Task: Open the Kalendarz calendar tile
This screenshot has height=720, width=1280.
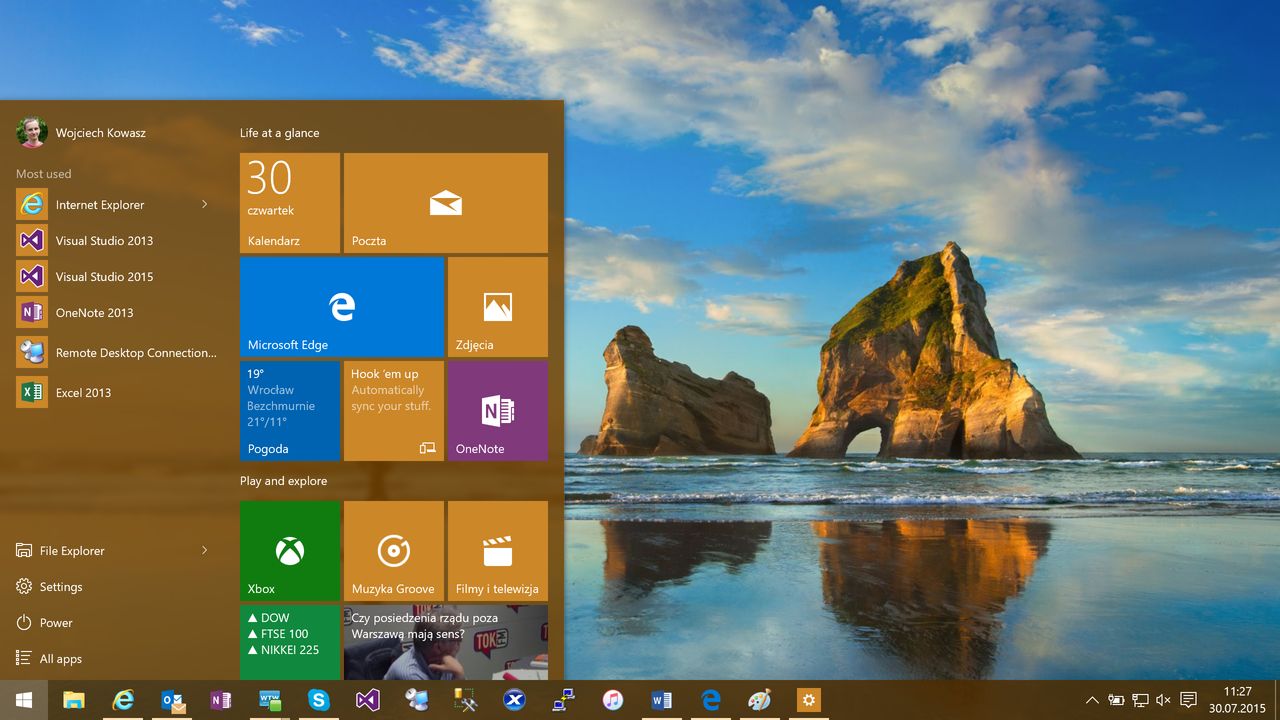Action: coord(290,202)
